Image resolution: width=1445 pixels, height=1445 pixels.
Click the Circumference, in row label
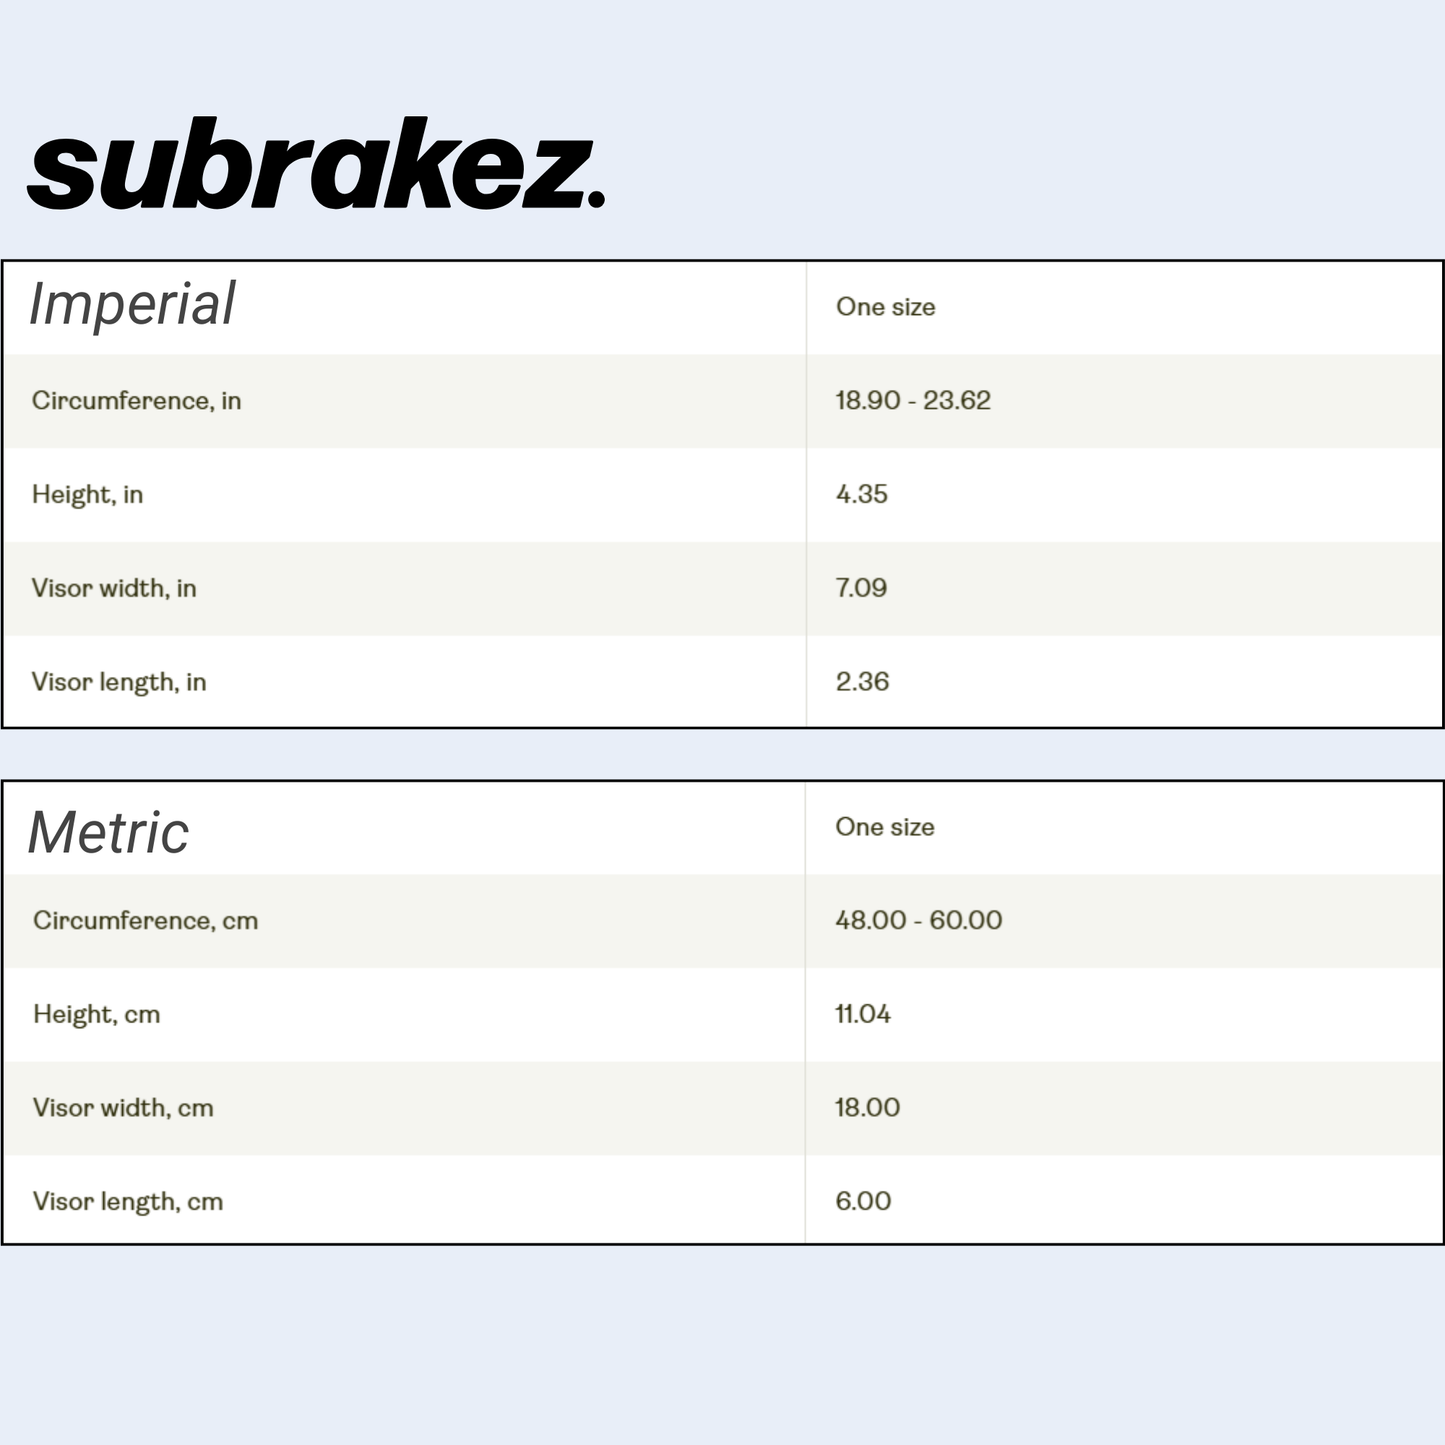point(136,401)
